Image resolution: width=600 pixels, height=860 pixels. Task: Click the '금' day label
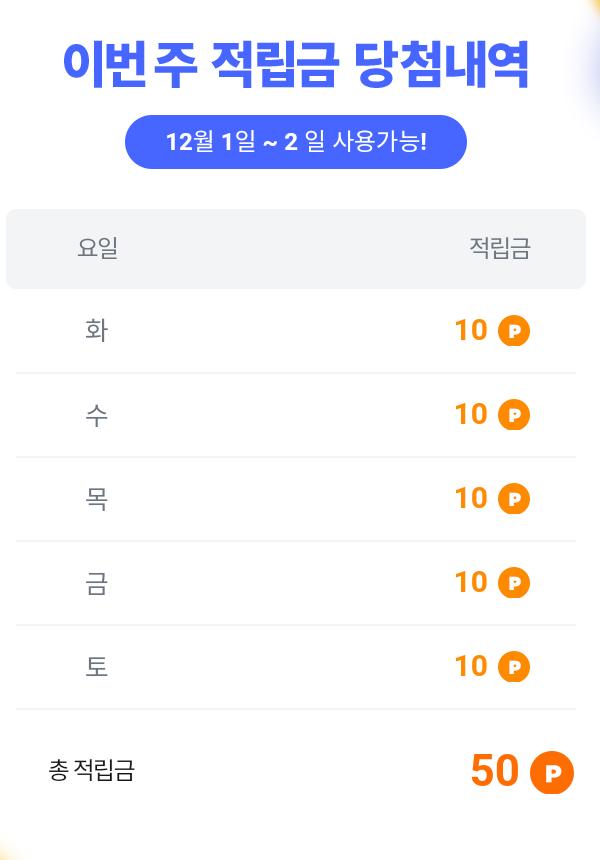(x=97, y=582)
